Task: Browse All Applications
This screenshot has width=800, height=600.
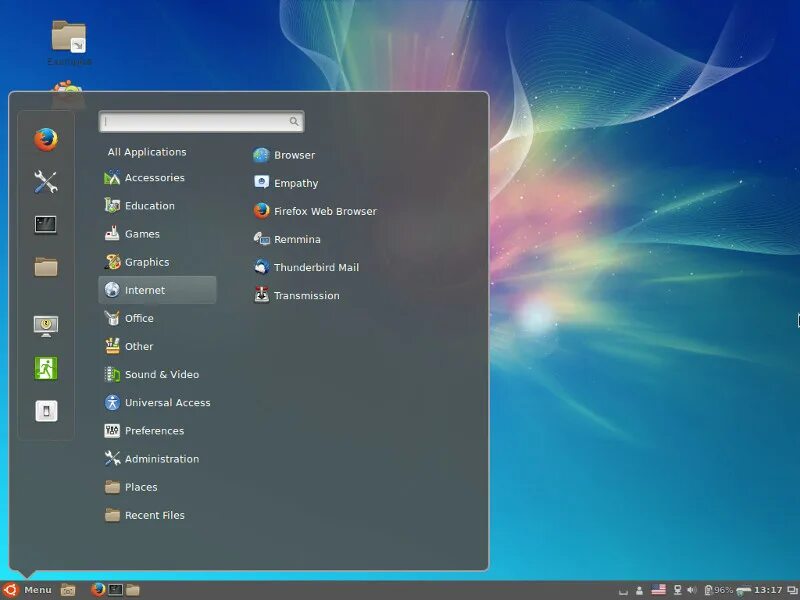Action: click(x=146, y=151)
